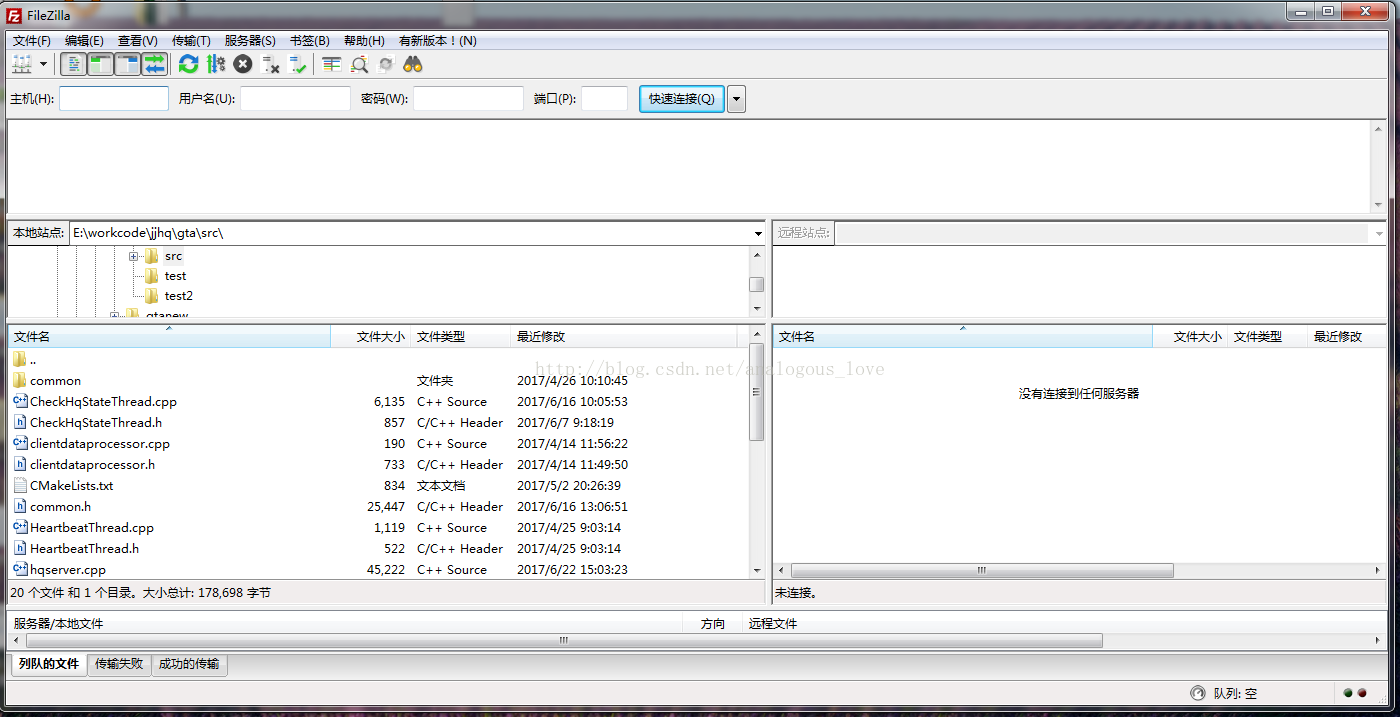The width and height of the screenshot is (1400, 717).
Task: Focus the 用户名(U) username field
Action: click(295, 99)
